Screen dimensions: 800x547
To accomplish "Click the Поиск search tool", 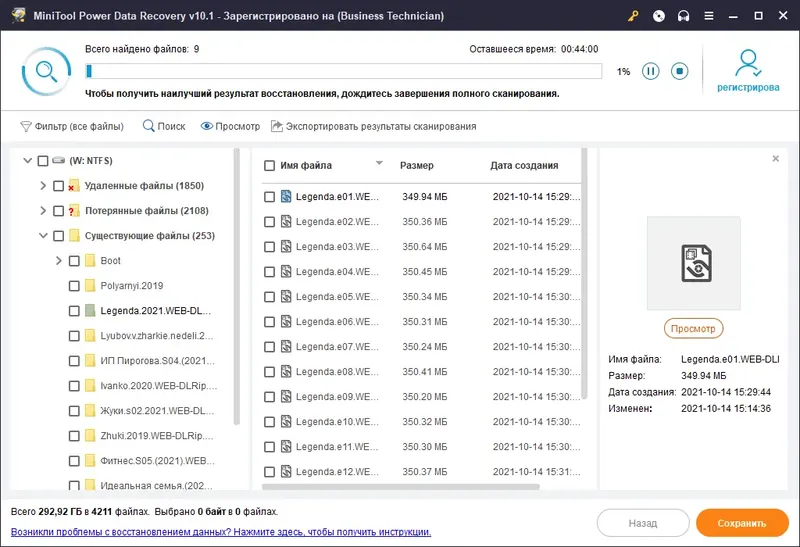I will click(x=164, y=127).
